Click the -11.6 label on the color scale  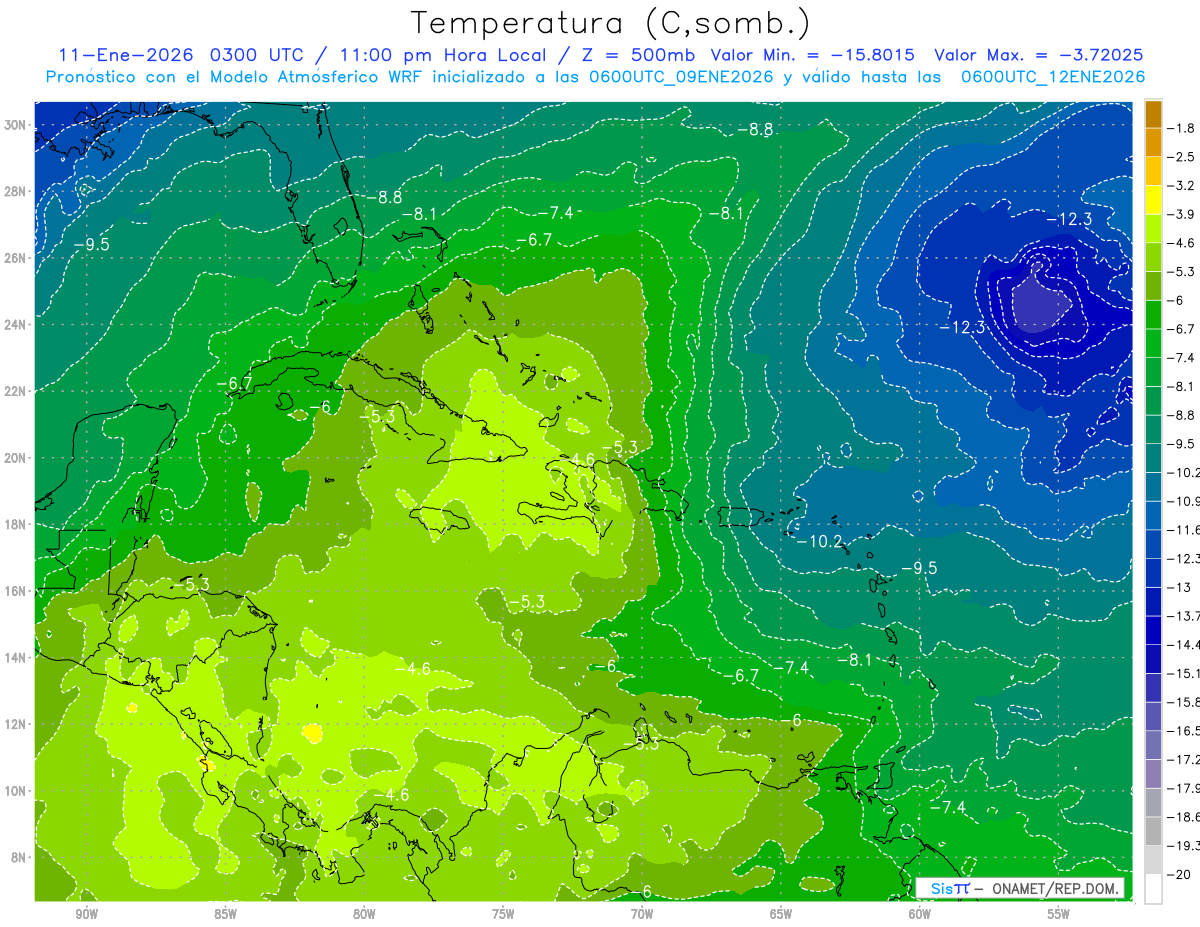[x=1183, y=530]
